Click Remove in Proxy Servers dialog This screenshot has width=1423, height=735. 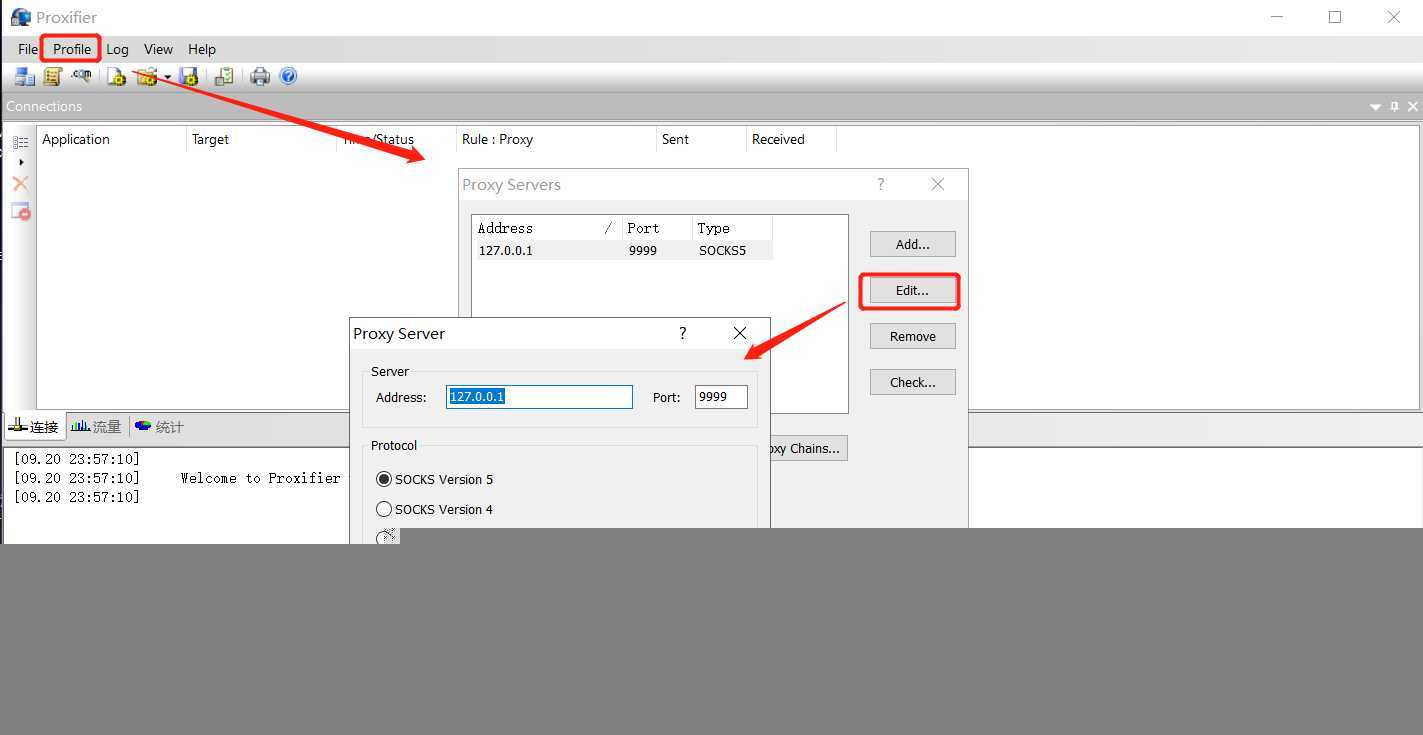click(x=912, y=336)
